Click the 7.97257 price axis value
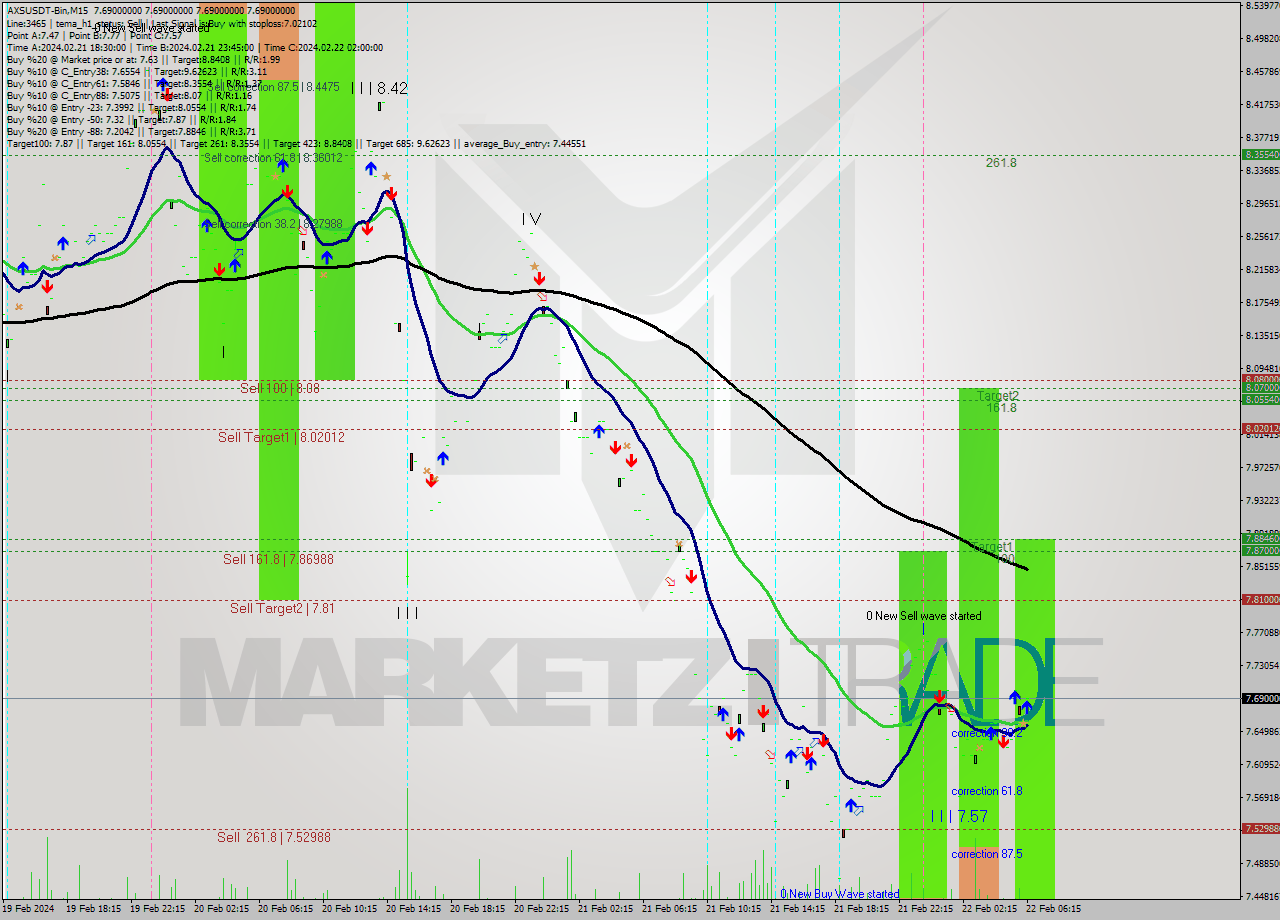Screen dimensions: 1280x920 click(x=1262, y=467)
